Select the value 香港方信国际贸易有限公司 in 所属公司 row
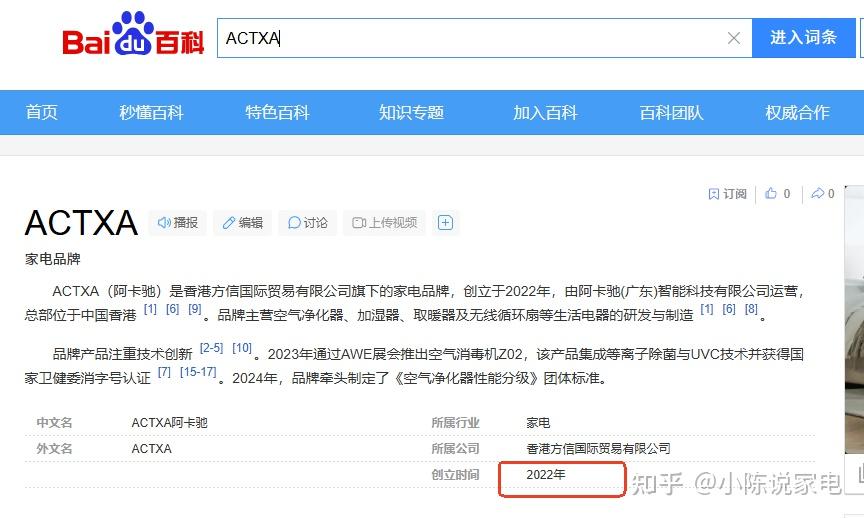The height and width of the screenshot is (518, 864). (598, 449)
